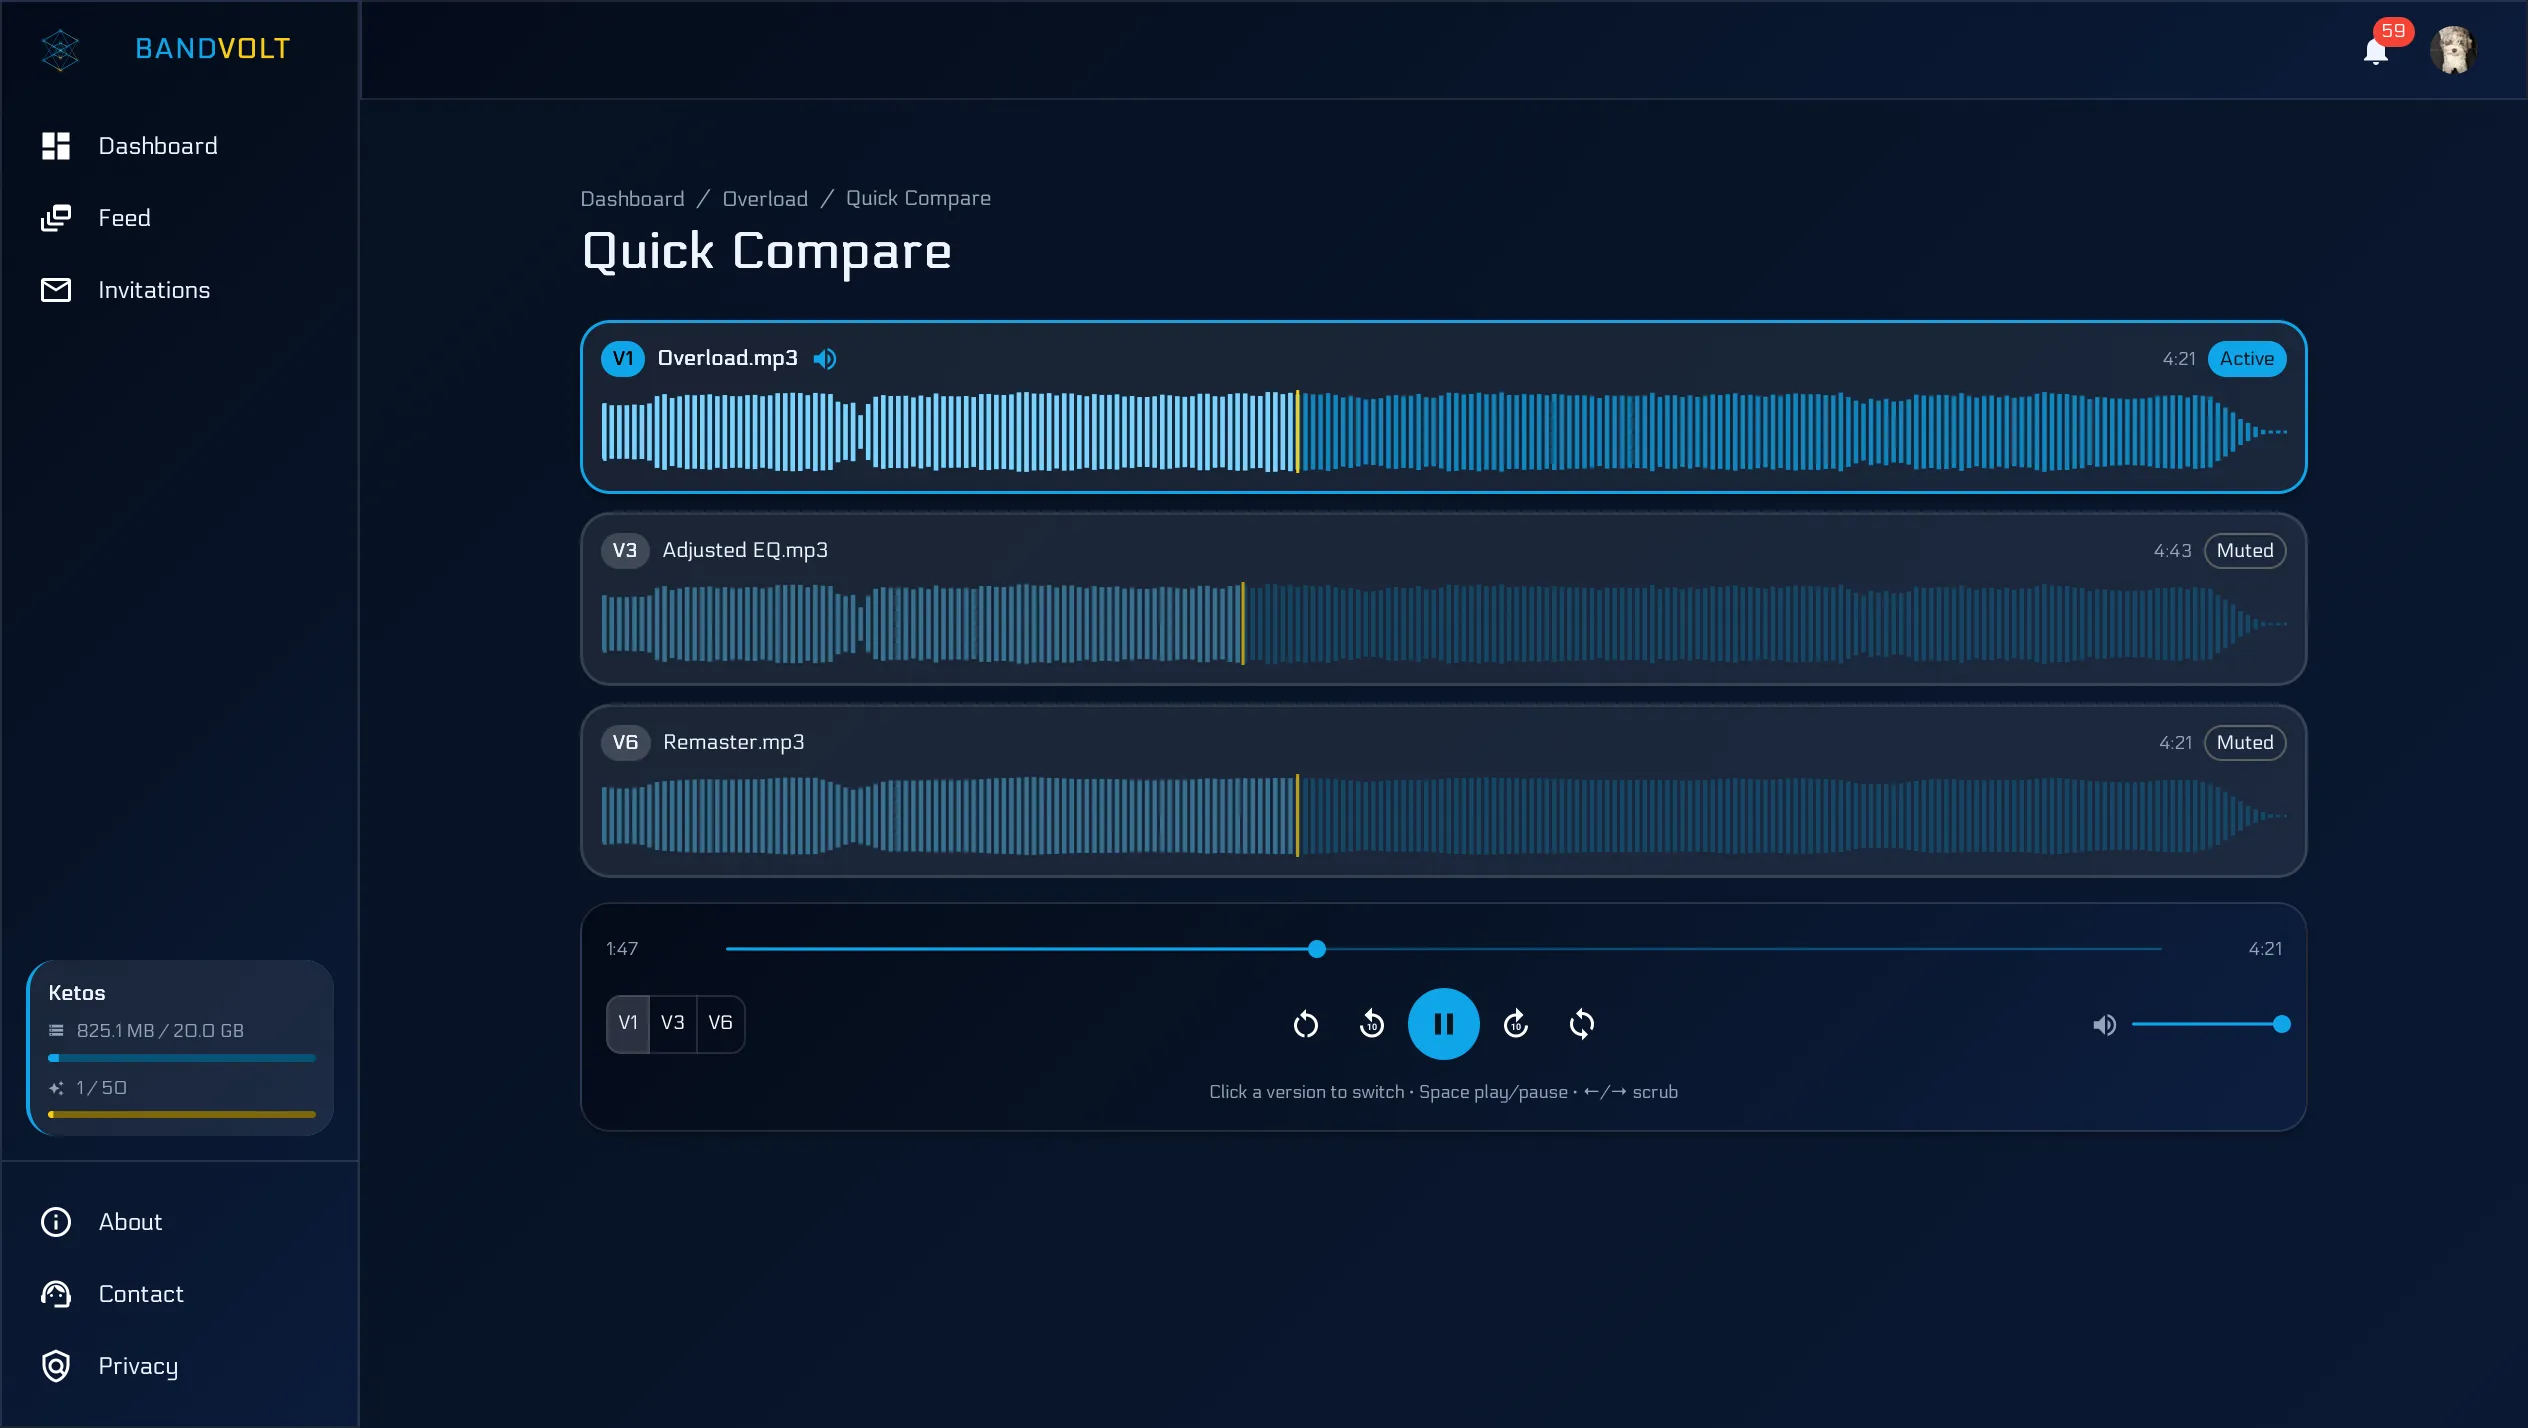Viewport: 2528px width, 1428px height.
Task: Click the Overload.mp3 file name
Action: tap(727, 358)
